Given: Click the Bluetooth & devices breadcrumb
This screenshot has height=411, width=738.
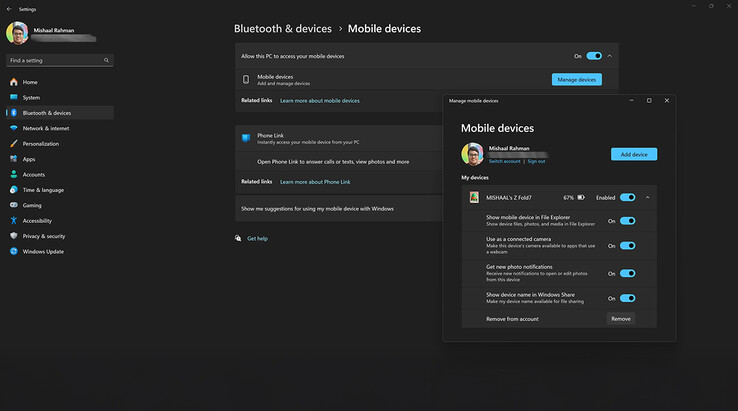Looking at the screenshot, I should coord(283,29).
